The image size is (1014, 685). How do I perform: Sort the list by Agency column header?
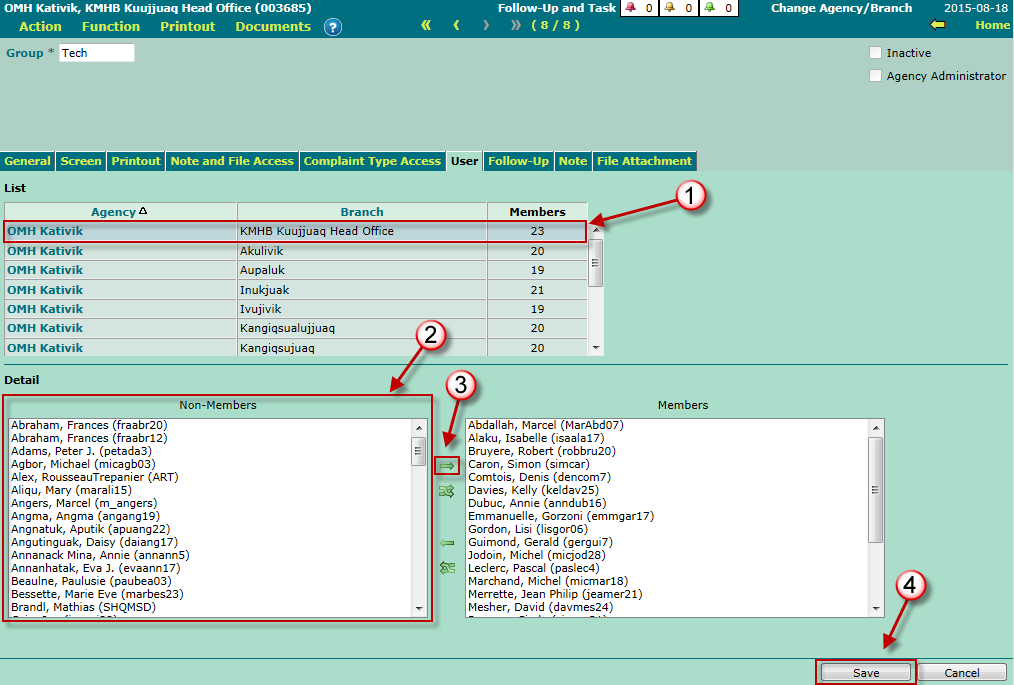point(113,212)
